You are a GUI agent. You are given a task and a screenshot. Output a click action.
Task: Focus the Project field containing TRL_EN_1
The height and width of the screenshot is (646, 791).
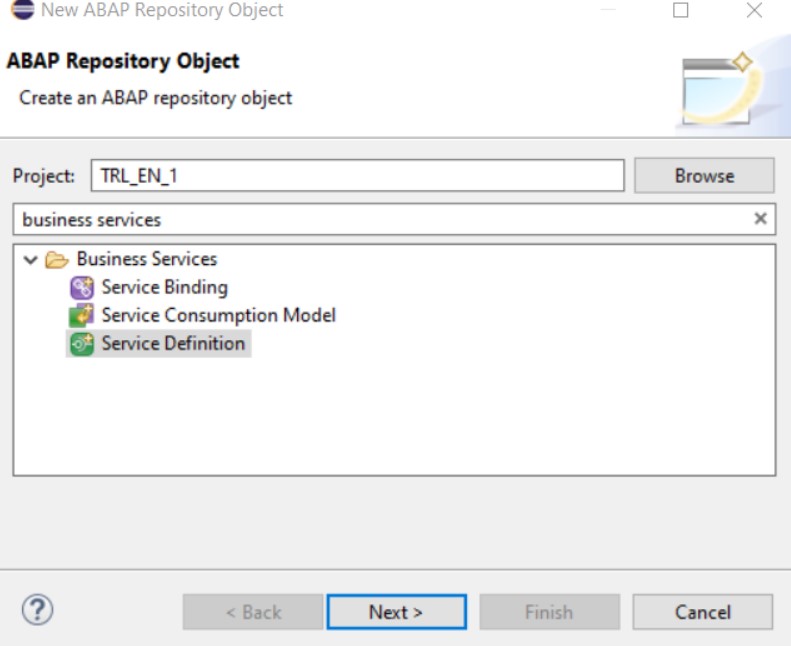click(357, 176)
